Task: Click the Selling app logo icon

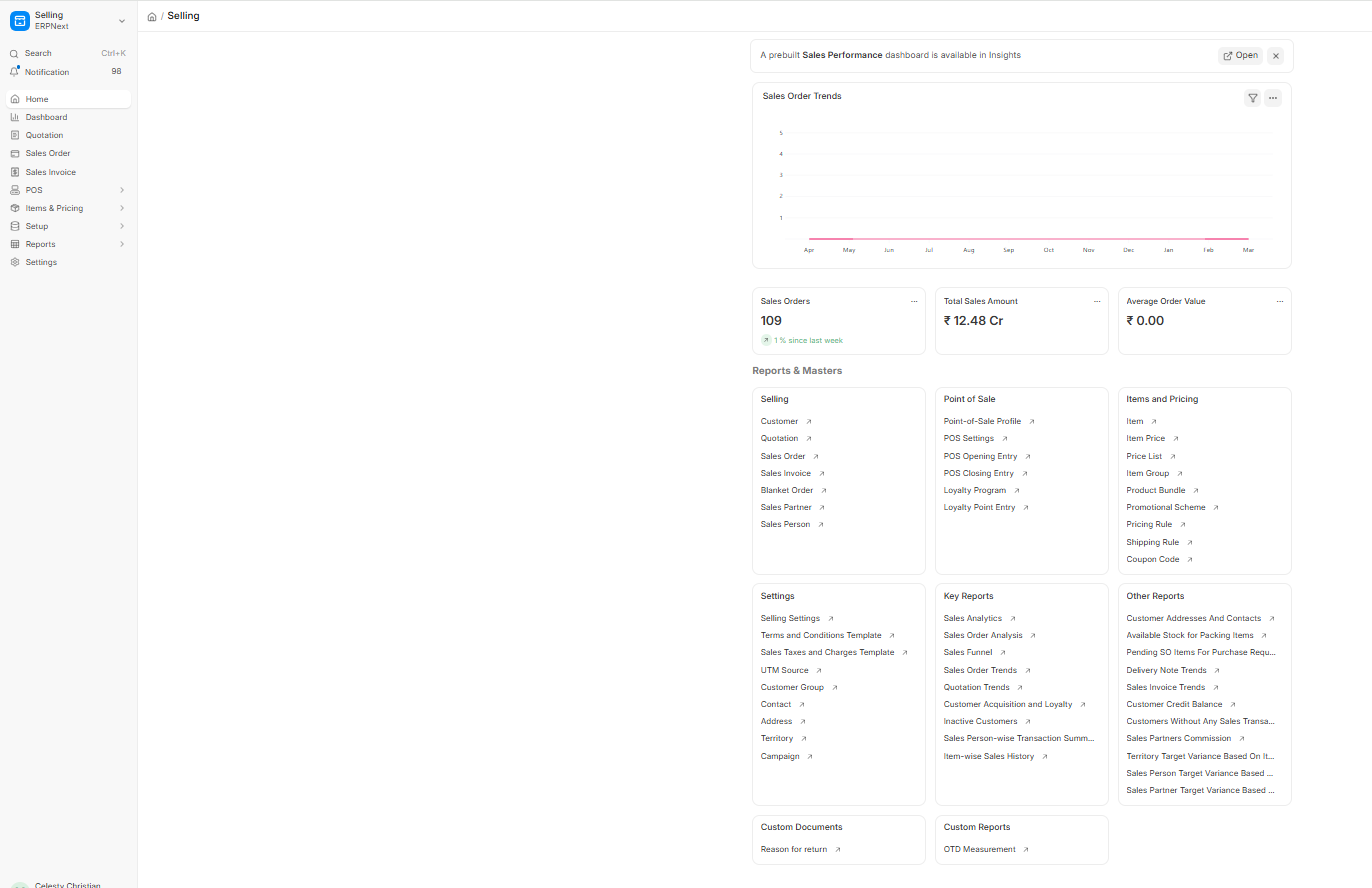Action: point(20,20)
